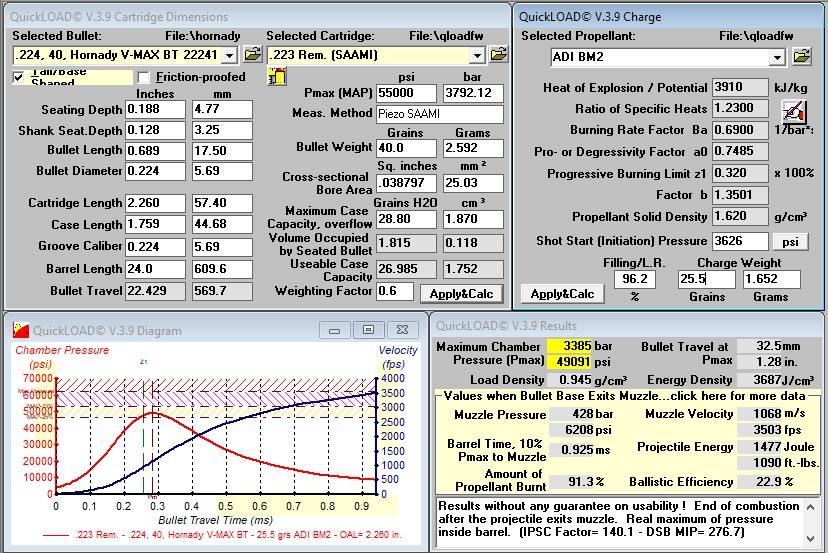
Task: Click the Bullet Weight grains field
Action: [407, 148]
